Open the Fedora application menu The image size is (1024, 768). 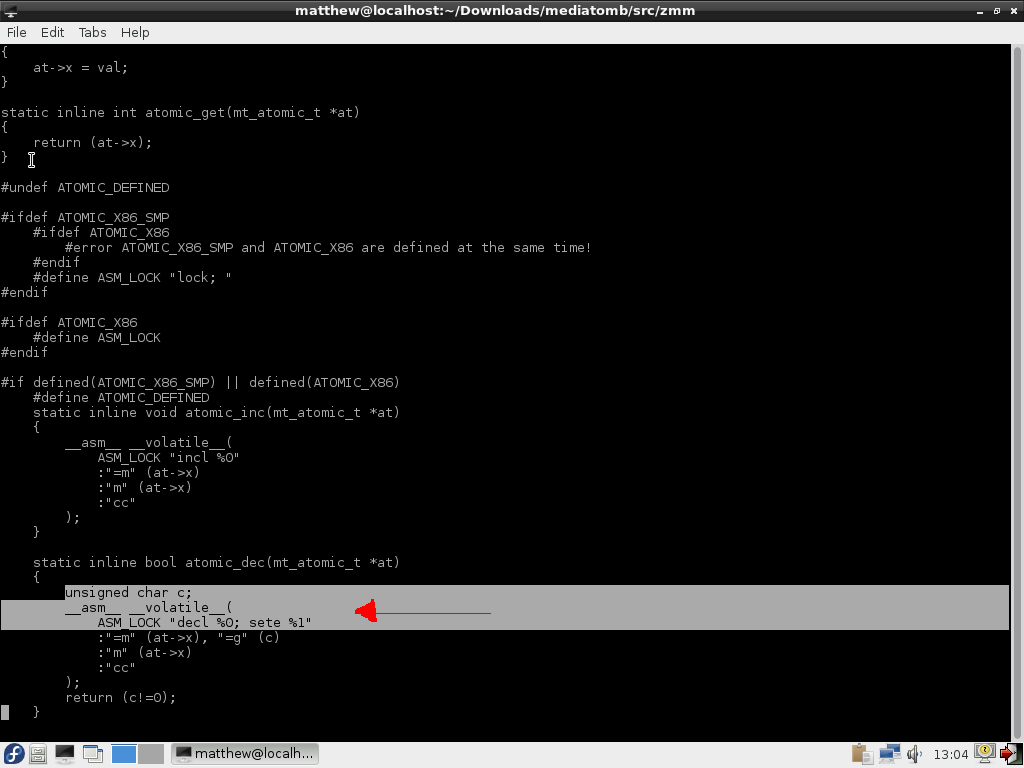(x=13, y=754)
